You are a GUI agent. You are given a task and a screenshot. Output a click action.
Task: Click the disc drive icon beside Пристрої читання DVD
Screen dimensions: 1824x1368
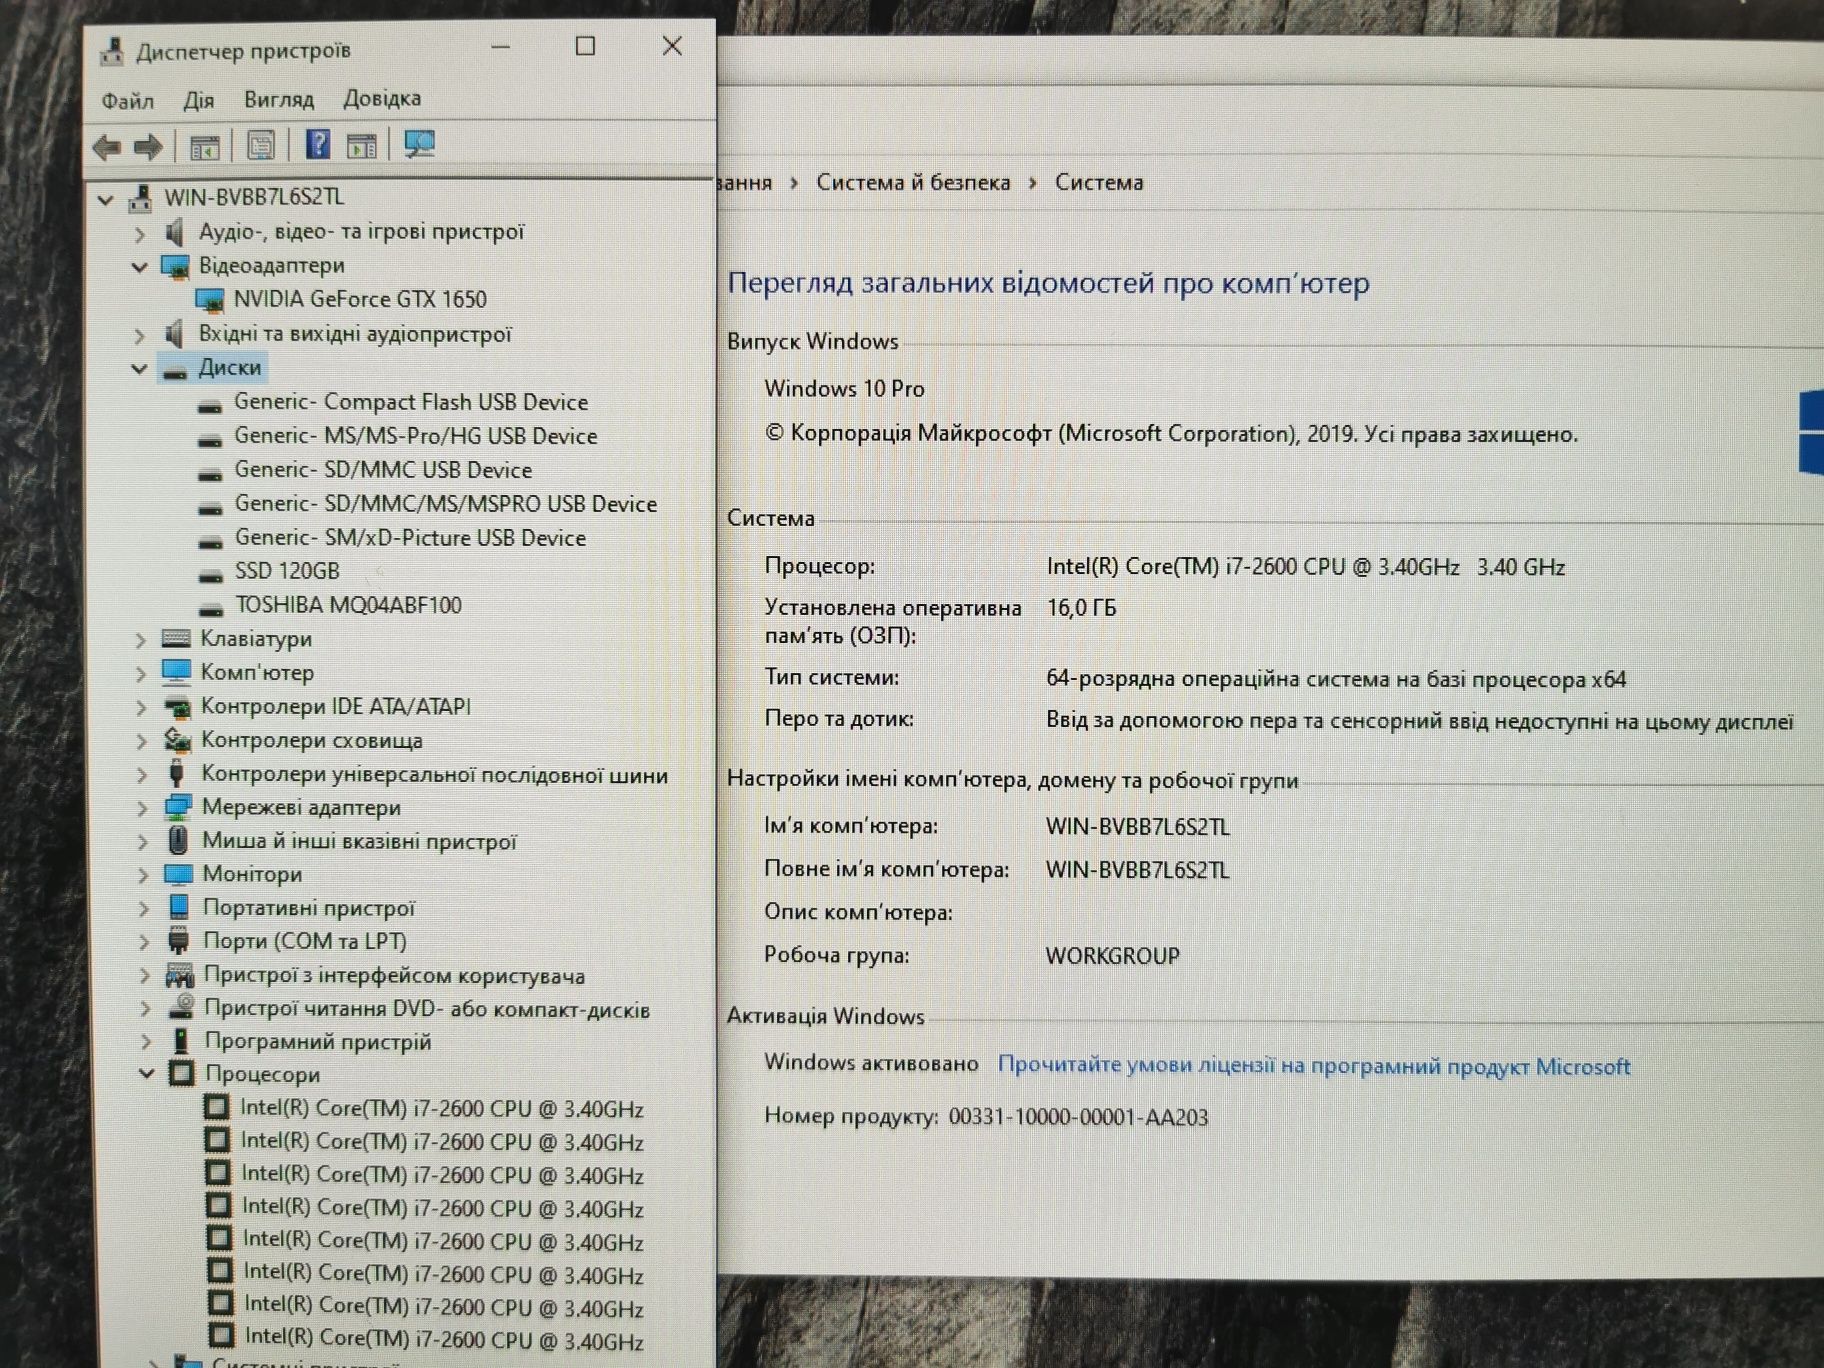(180, 1007)
